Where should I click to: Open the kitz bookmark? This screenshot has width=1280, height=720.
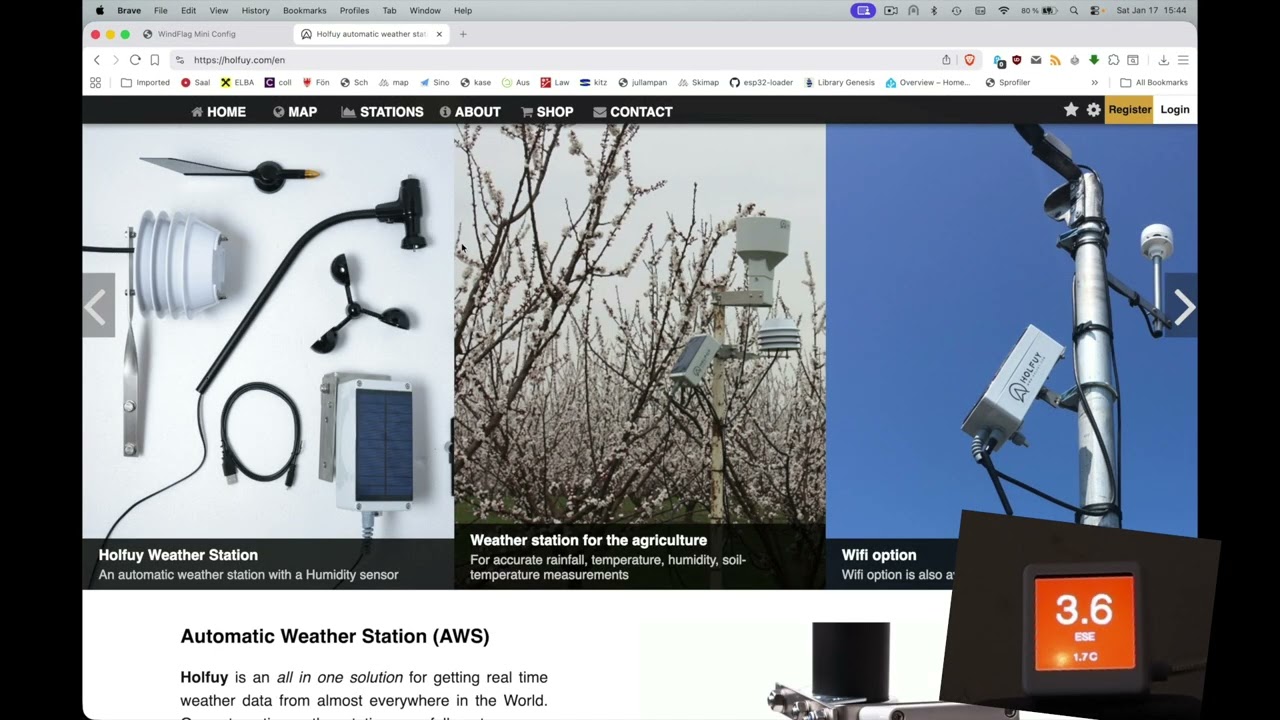pos(593,83)
